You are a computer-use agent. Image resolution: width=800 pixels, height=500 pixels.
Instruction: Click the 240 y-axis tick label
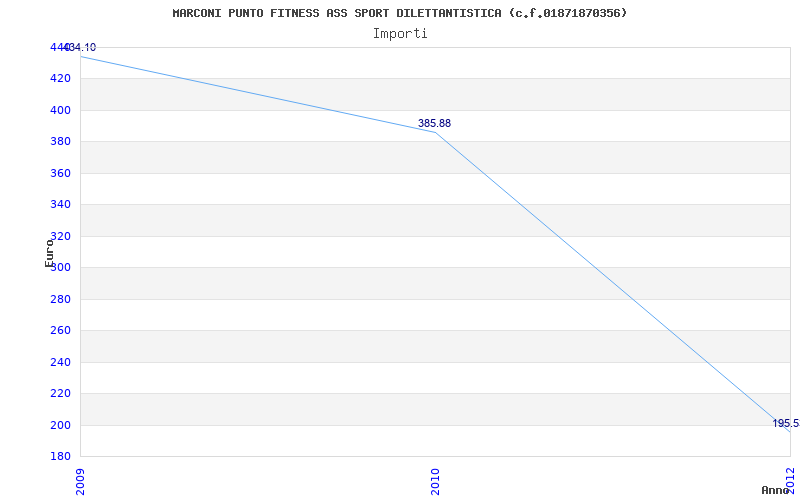point(60,362)
